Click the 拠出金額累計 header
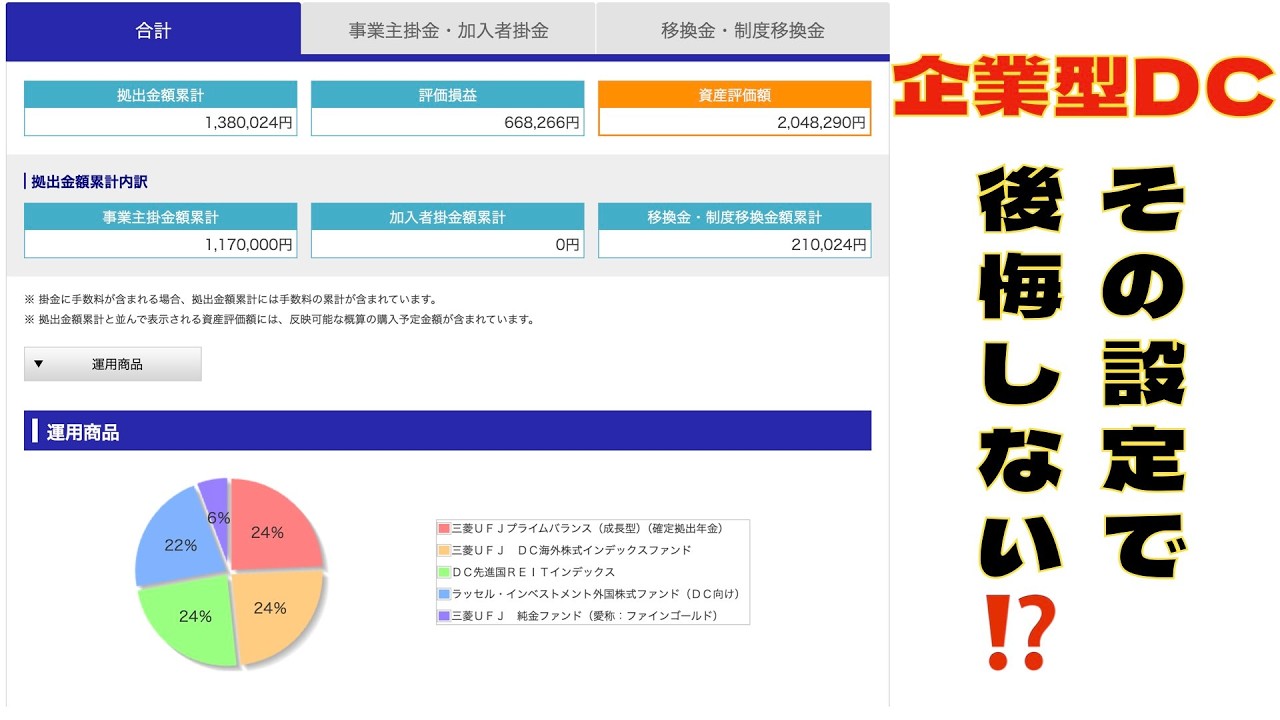Viewport: 1280px width, 720px height. click(160, 95)
